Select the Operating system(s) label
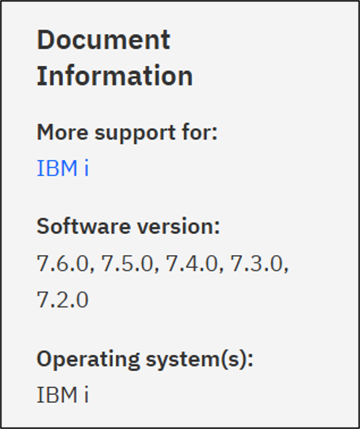The image size is (360, 429). [145, 360]
